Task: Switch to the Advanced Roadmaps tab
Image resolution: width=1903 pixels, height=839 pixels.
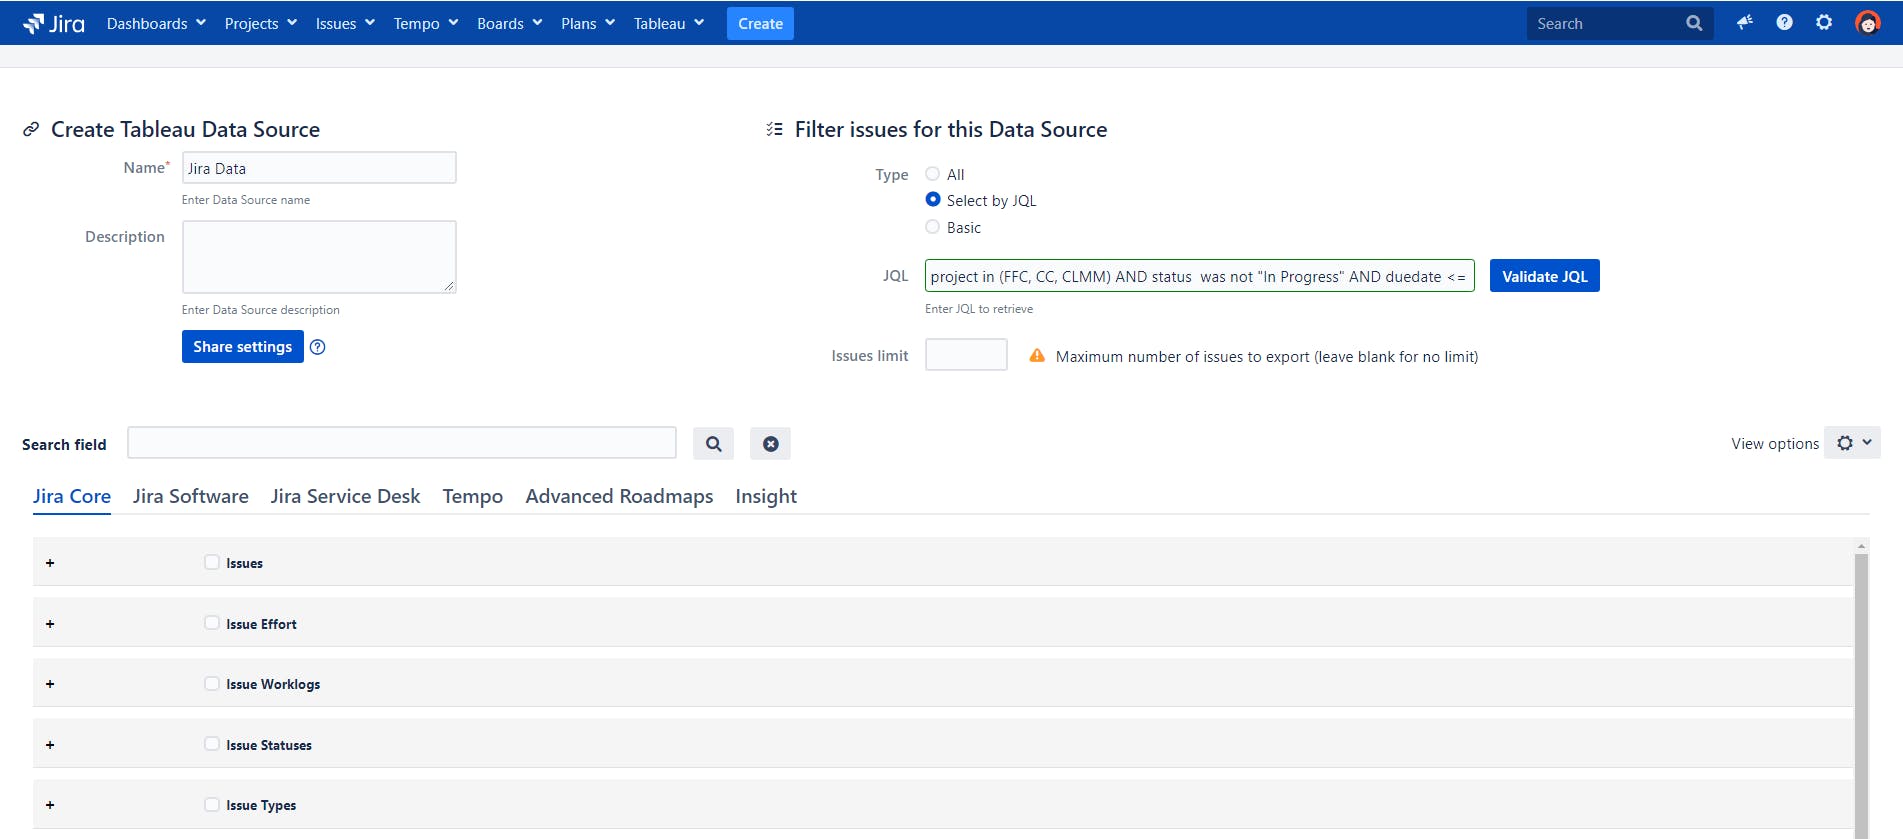Action: pos(619,496)
